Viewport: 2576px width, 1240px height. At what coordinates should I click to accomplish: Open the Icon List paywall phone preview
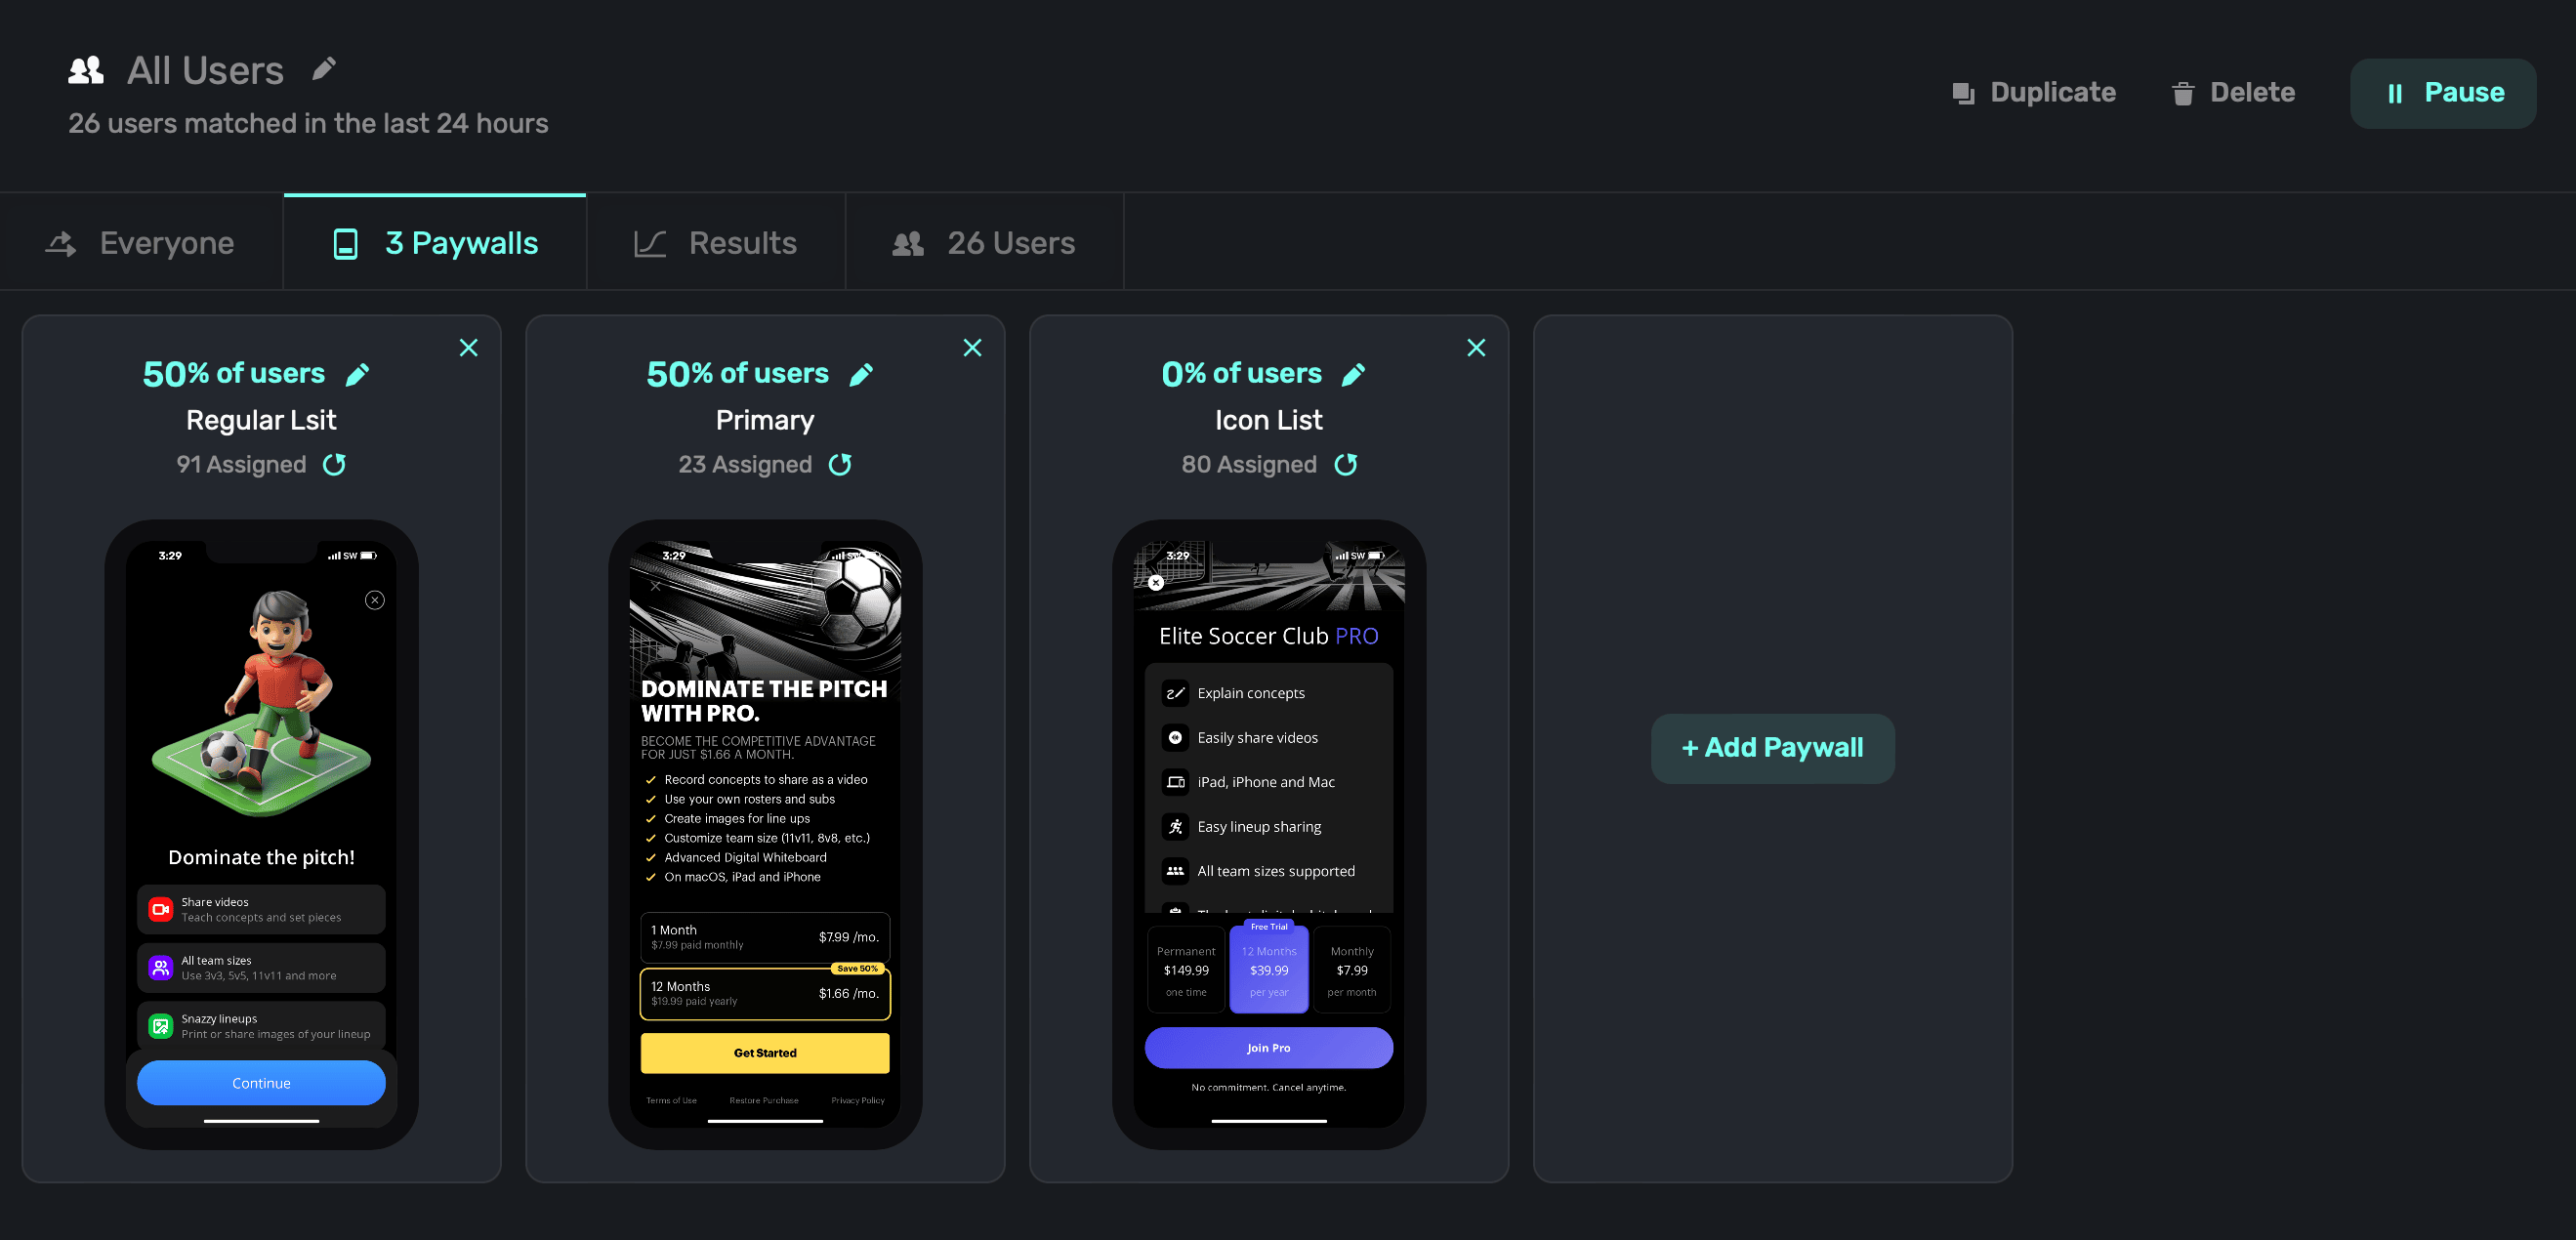(x=1268, y=833)
